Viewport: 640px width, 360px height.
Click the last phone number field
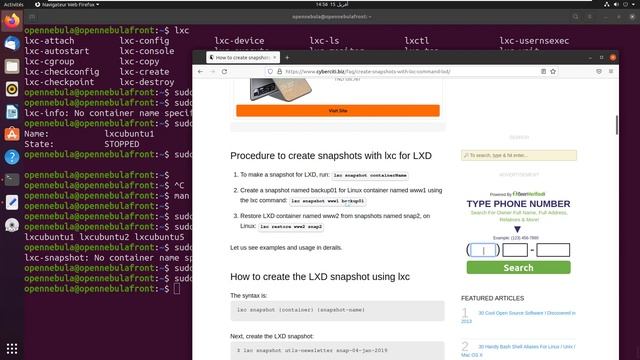pos(553,250)
